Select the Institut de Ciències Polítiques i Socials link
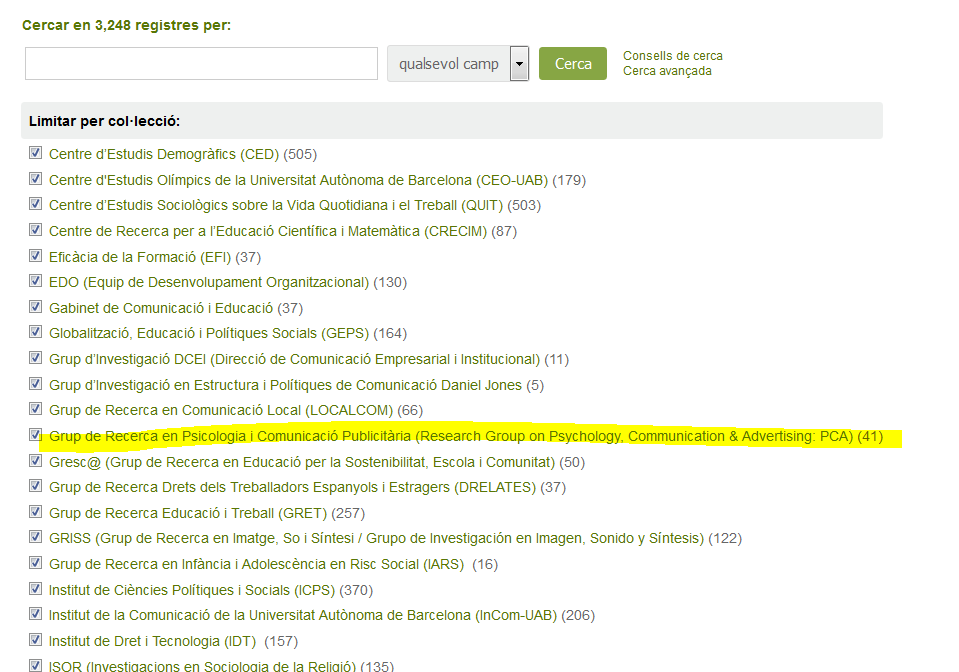Viewport: 959px width, 672px height. [x=192, y=590]
